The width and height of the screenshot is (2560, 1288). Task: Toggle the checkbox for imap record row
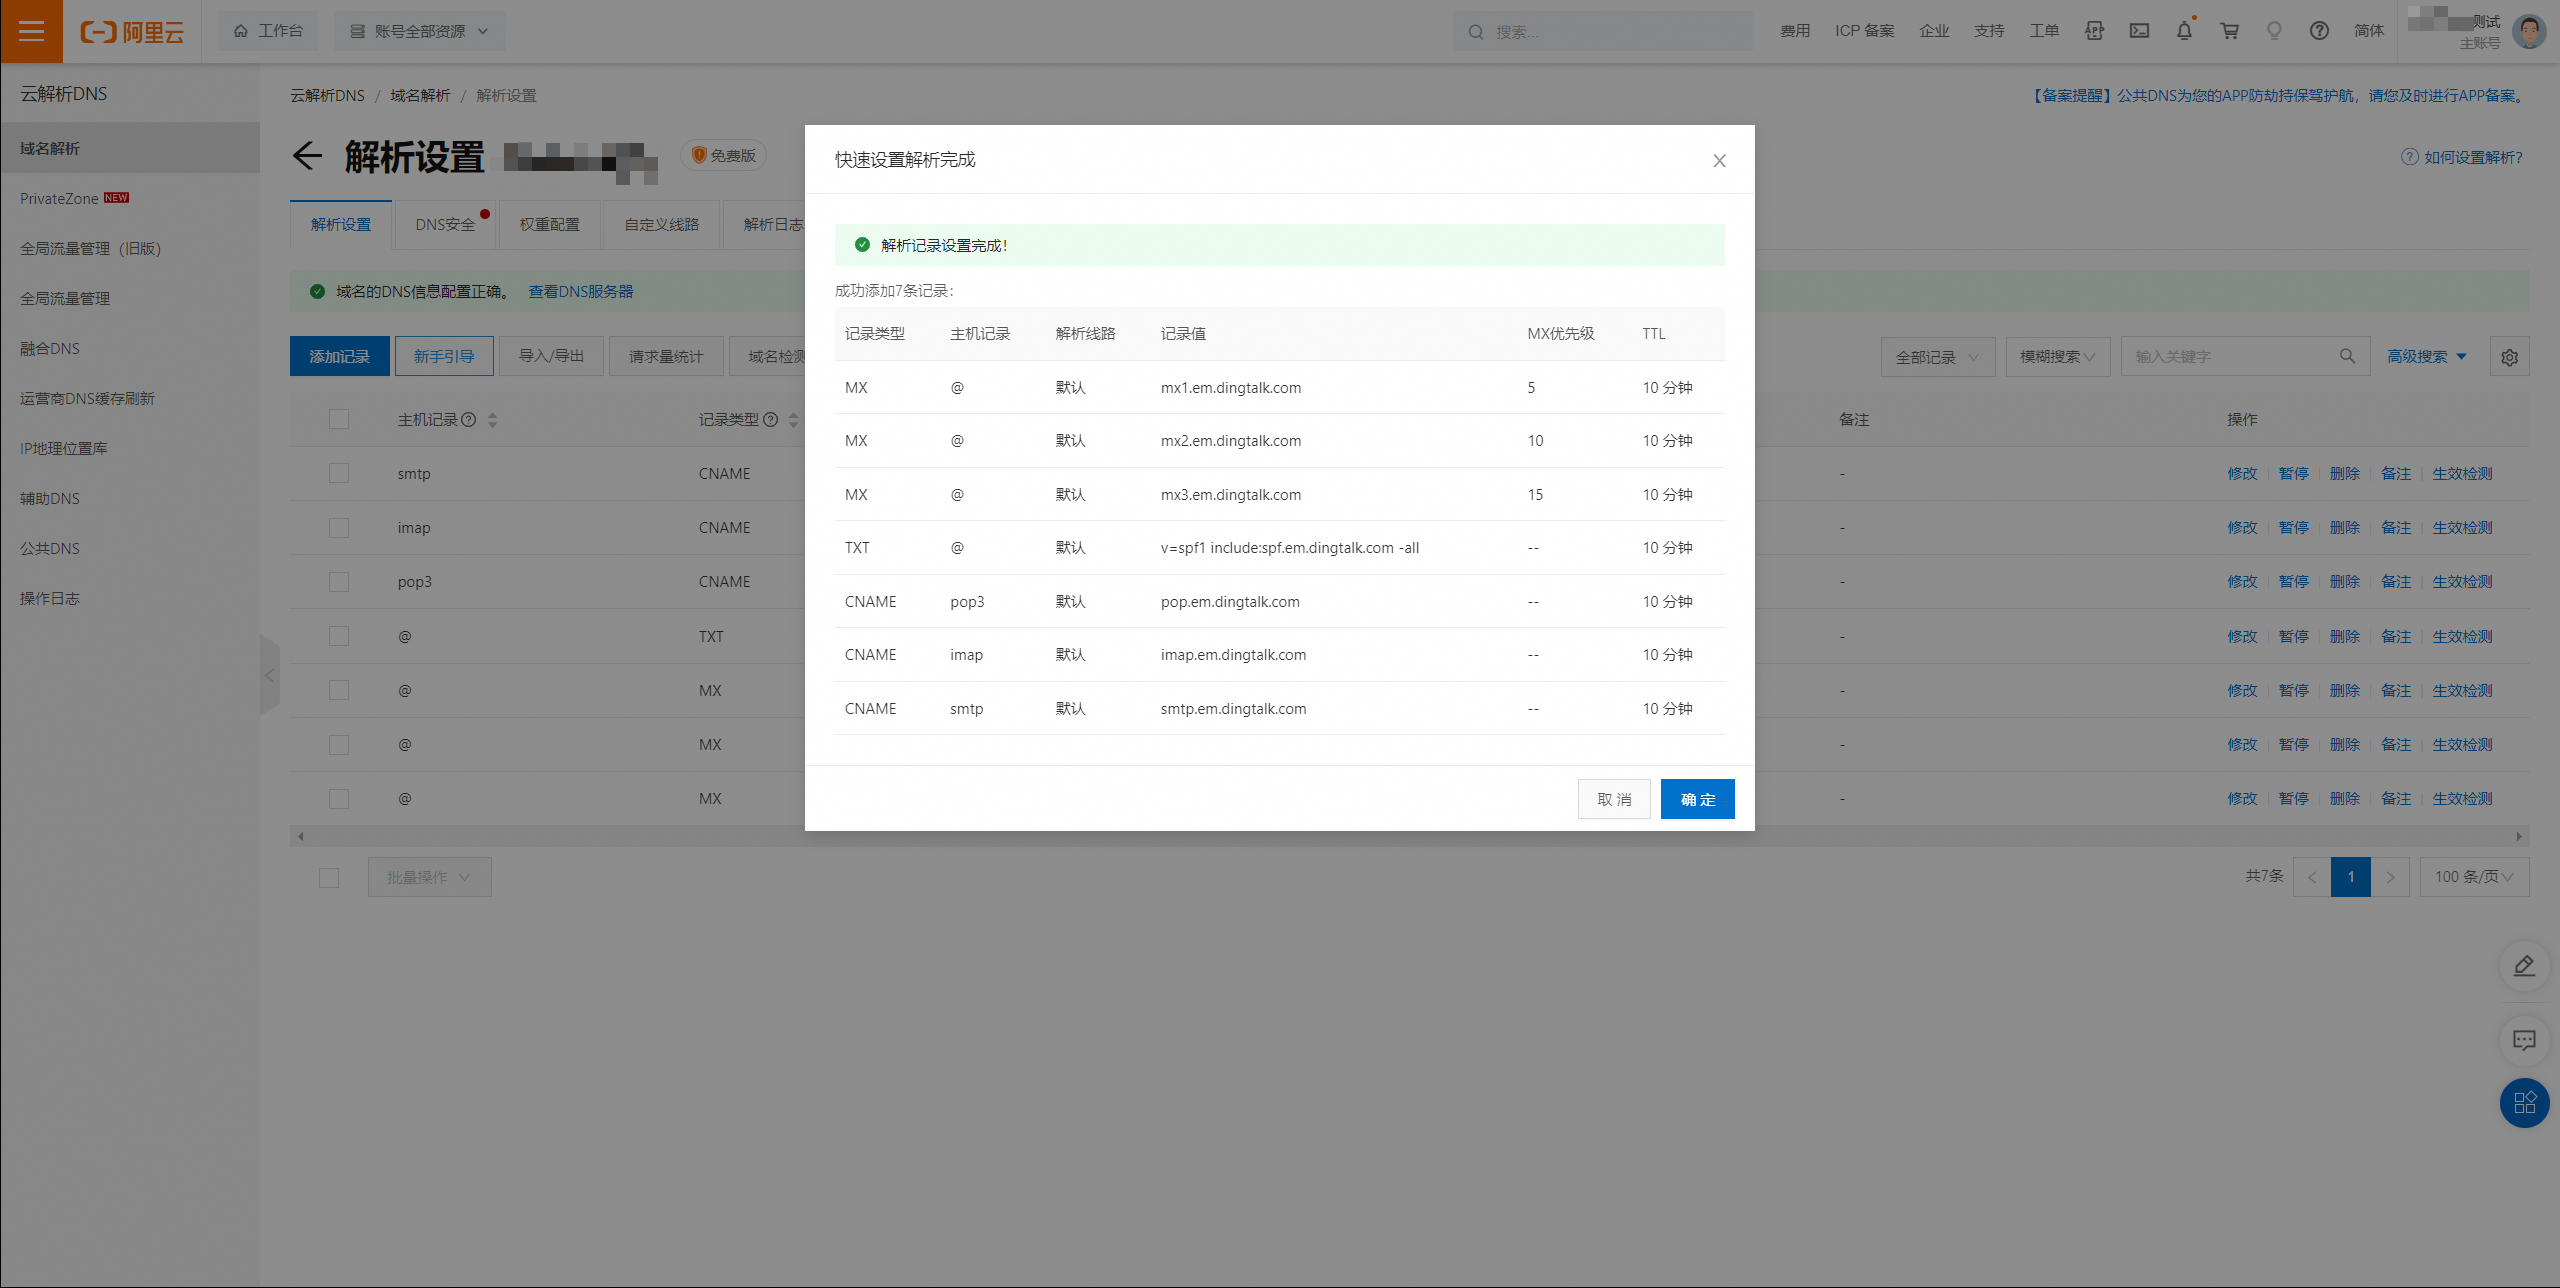point(338,527)
